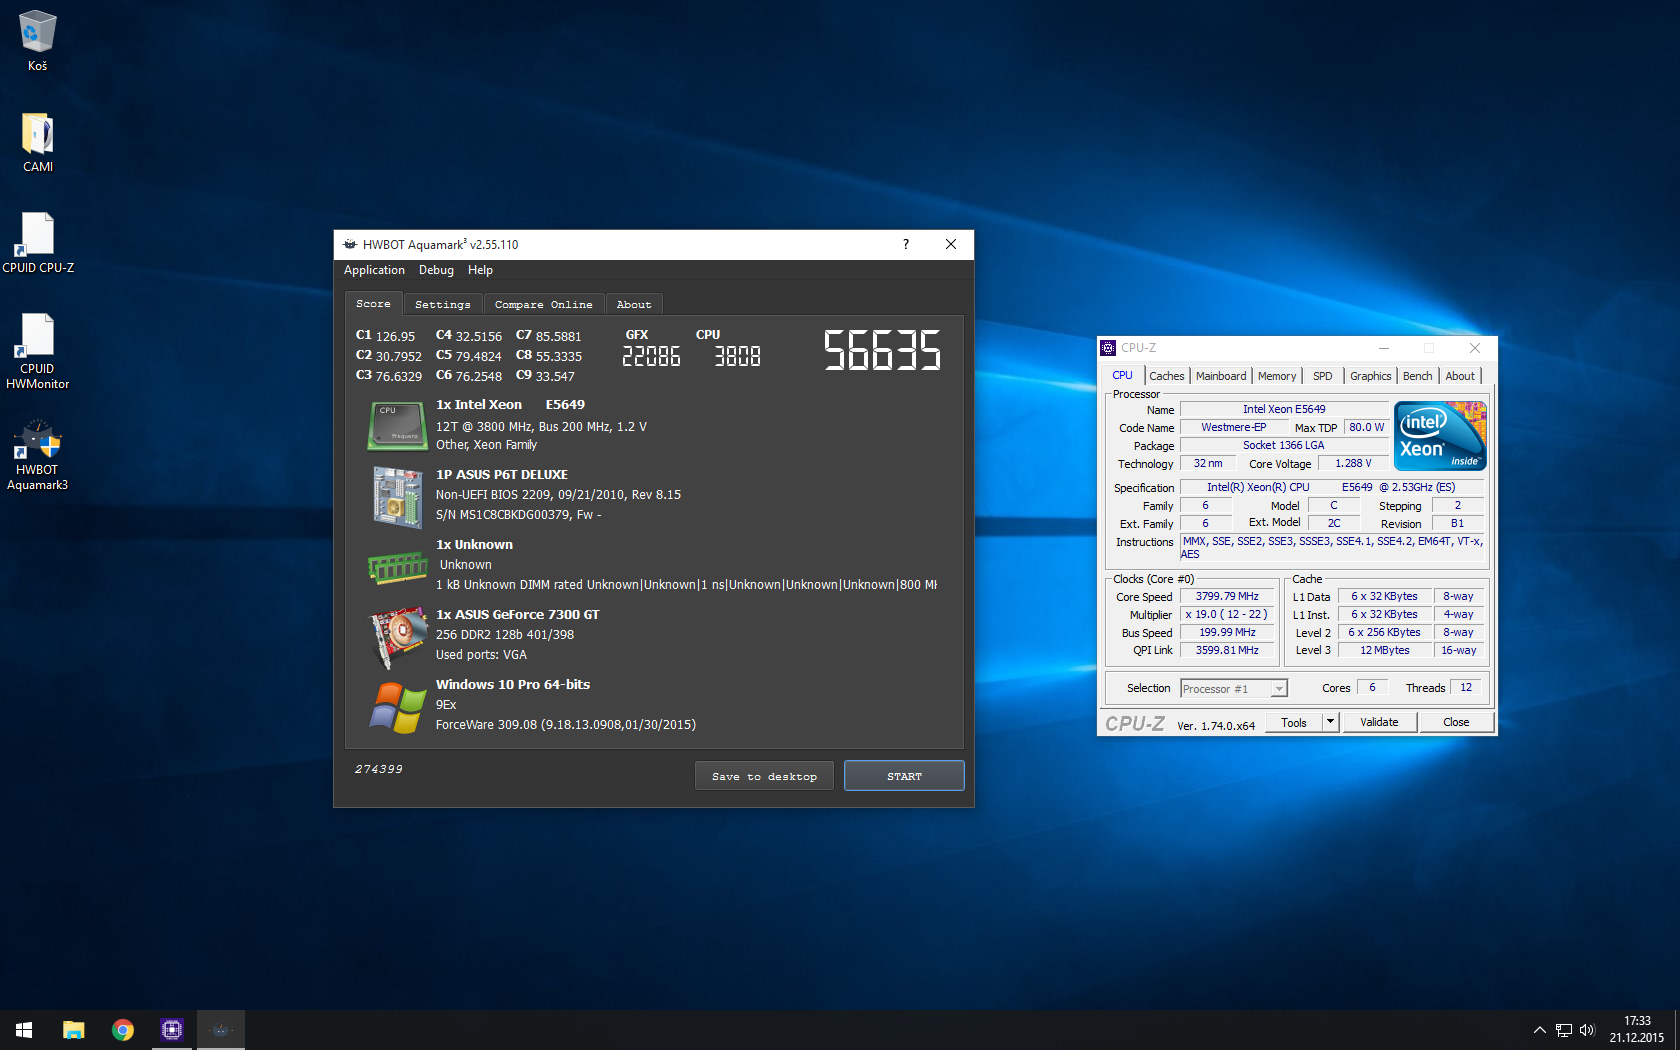Open the Application menu in Aquamark
The image size is (1680, 1050).
pyautogui.click(x=374, y=270)
